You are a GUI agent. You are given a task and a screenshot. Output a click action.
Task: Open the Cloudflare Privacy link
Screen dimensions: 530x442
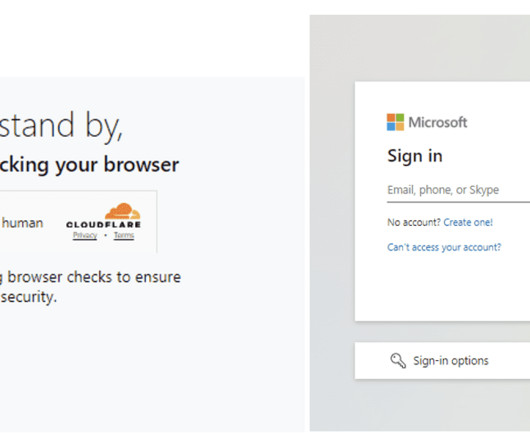point(85,235)
